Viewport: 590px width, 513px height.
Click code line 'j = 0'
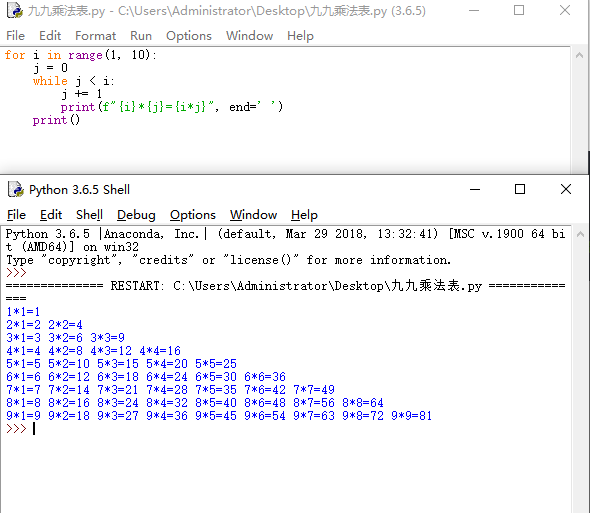50,68
